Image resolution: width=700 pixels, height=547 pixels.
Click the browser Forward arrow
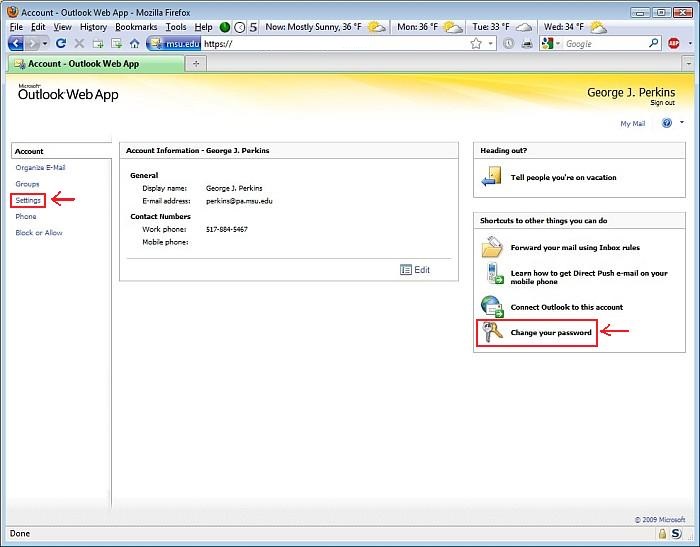pyautogui.click(x=32, y=43)
